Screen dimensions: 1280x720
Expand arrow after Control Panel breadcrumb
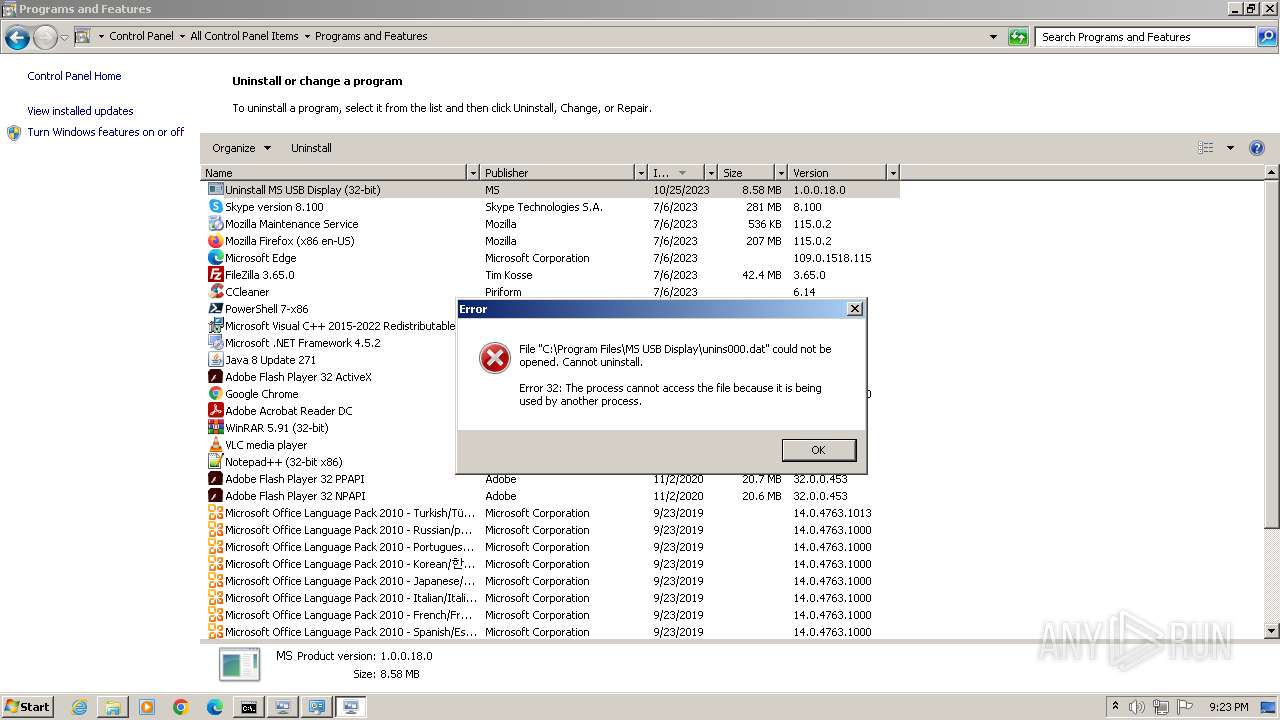pyautogui.click(x=182, y=36)
